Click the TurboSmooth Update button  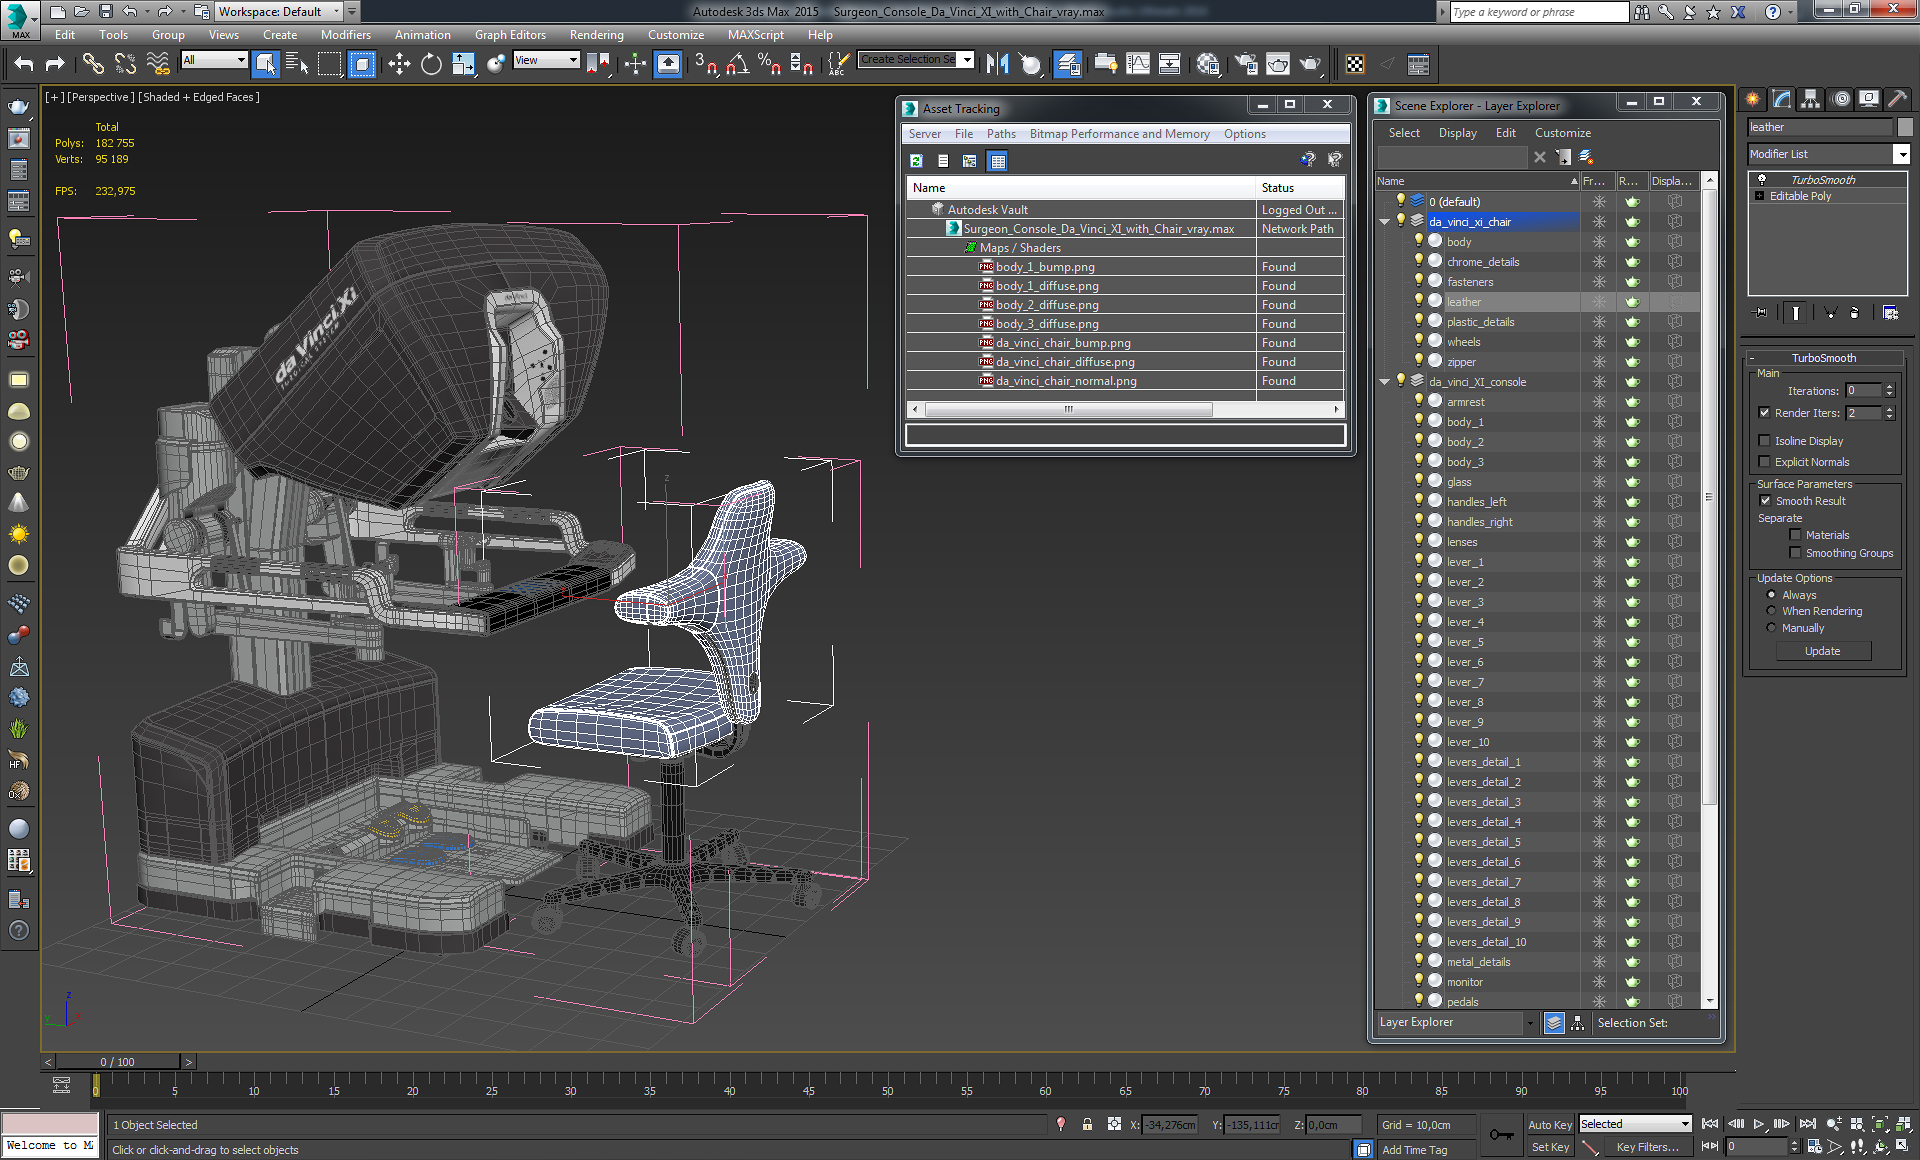[1823, 651]
